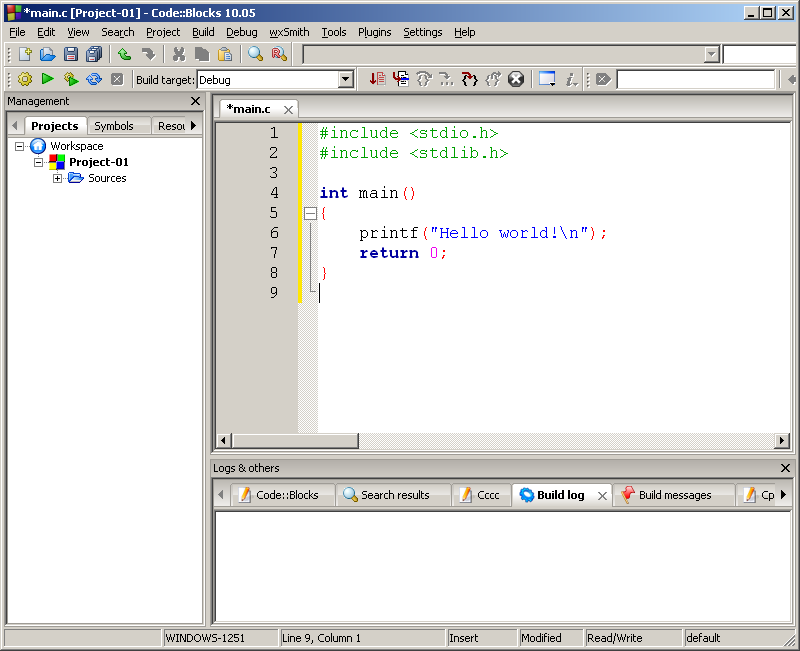Viewport: 800px width, 651px height.
Task: Open the File menu
Action: point(17,32)
